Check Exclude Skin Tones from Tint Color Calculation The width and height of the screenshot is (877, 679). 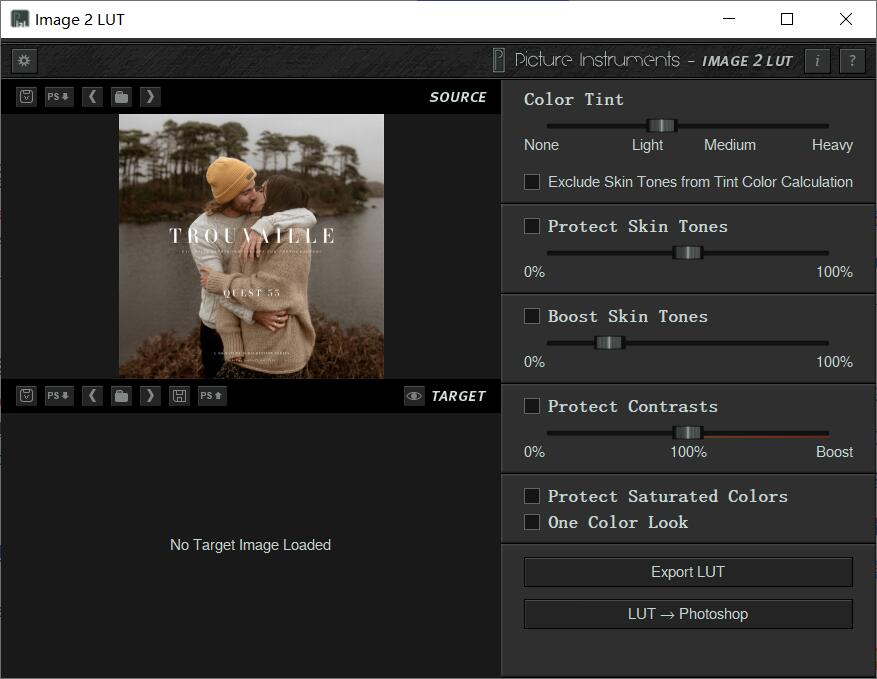pyautogui.click(x=531, y=182)
